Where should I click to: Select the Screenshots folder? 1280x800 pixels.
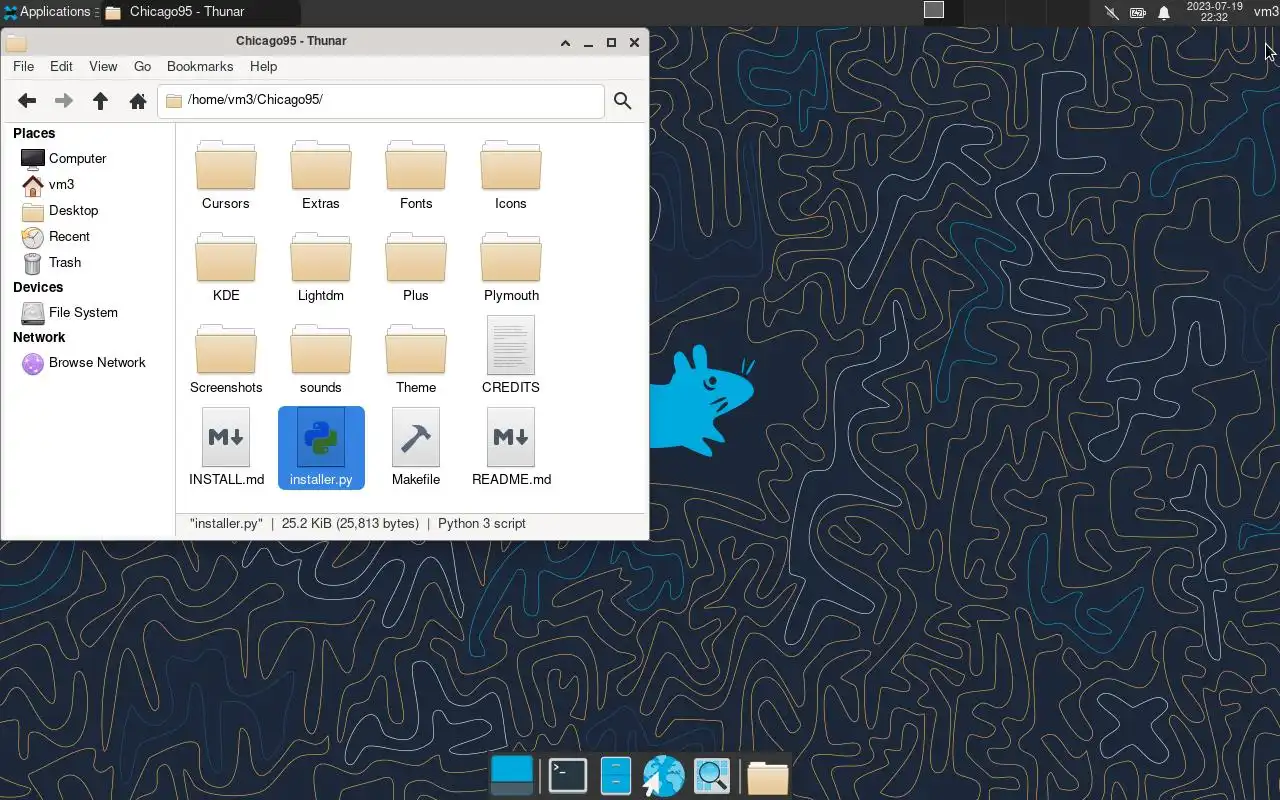pos(226,359)
